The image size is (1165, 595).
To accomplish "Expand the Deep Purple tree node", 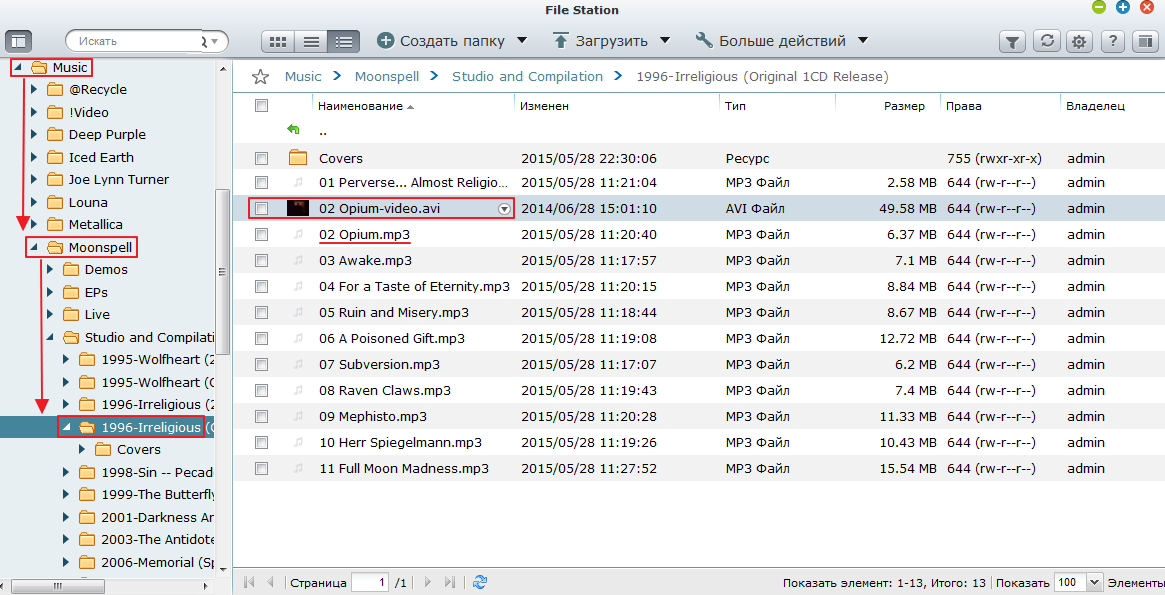I will point(34,134).
